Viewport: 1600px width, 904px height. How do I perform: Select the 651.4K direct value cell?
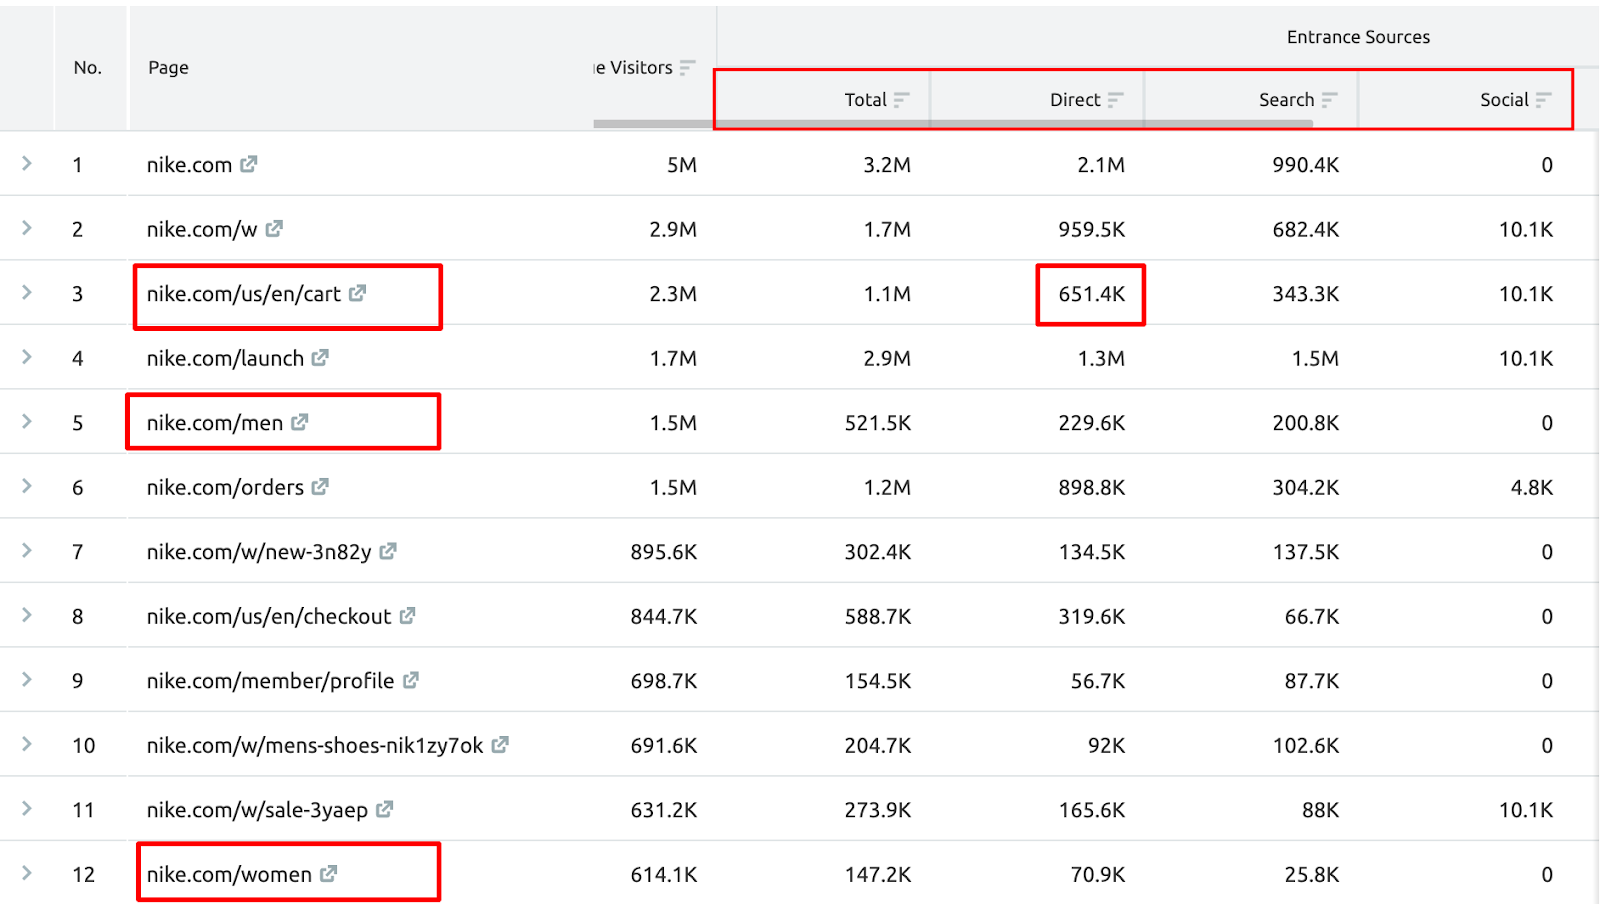pyautogui.click(x=1091, y=294)
